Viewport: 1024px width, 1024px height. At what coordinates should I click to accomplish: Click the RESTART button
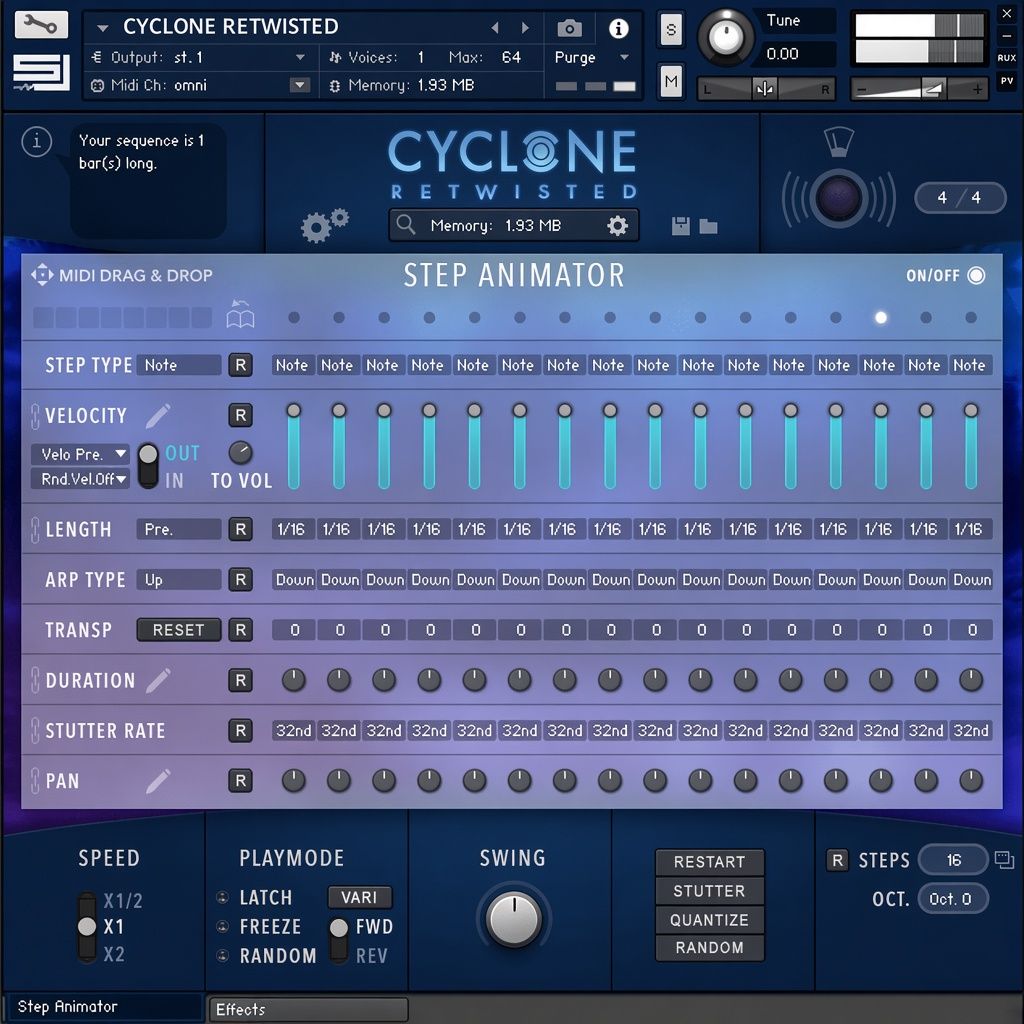tap(709, 862)
